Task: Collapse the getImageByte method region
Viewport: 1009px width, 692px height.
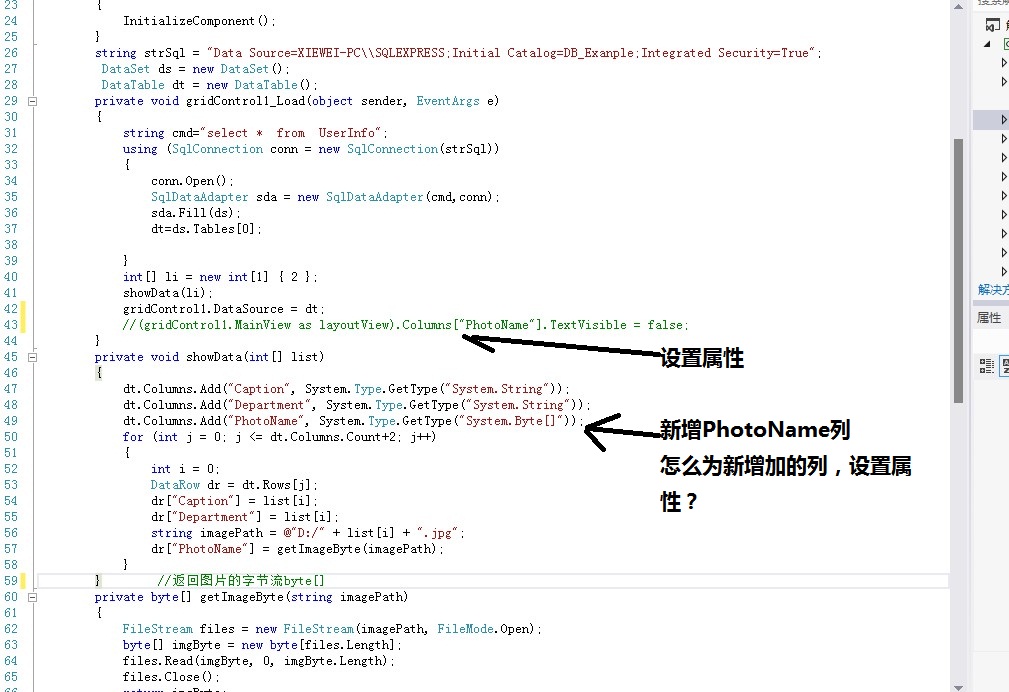Action: click(32, 597)
